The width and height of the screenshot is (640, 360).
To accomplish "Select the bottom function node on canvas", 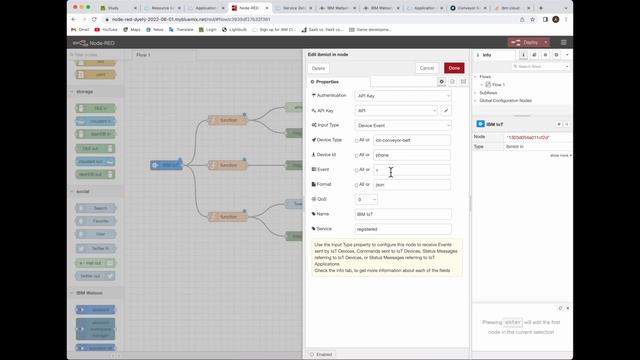I will (228, 217).
